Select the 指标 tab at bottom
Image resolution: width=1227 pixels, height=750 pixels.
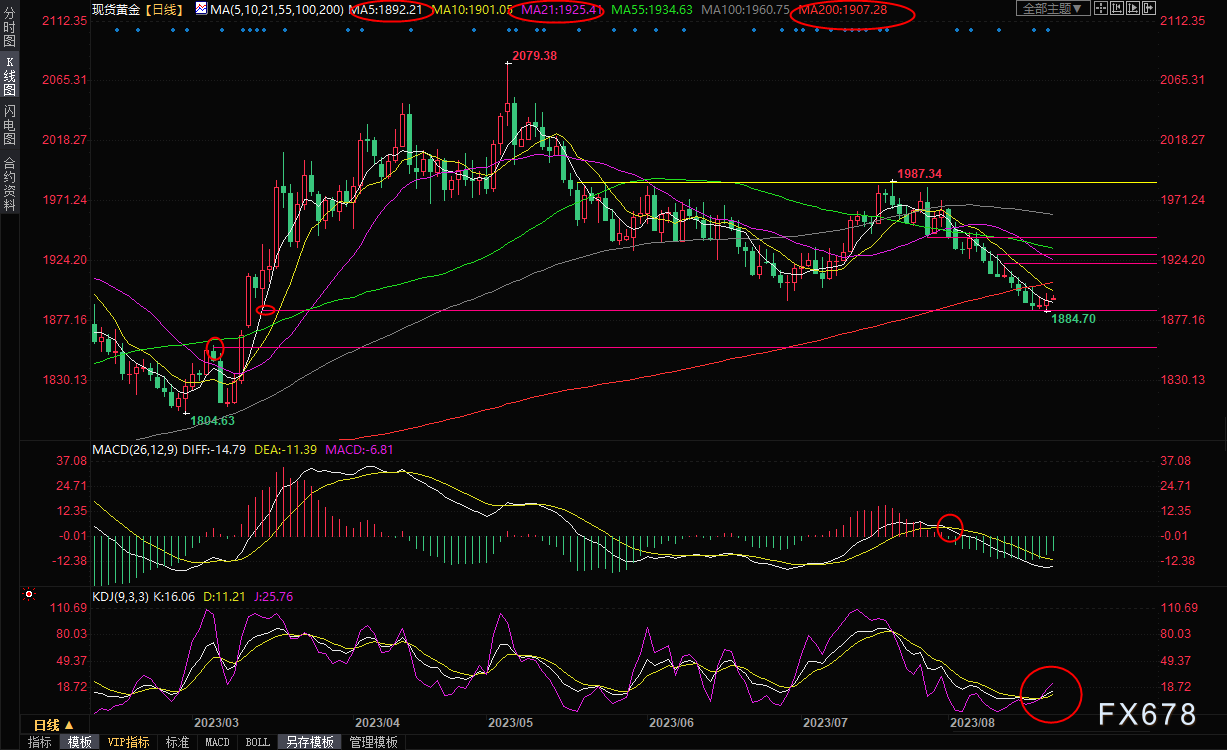click(40, 742)
